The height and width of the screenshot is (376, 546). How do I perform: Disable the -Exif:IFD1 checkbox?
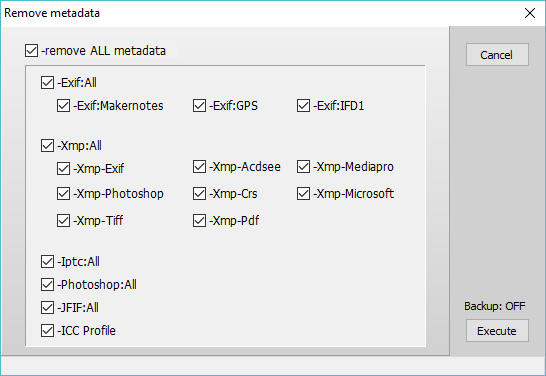[x=303, y=105]
